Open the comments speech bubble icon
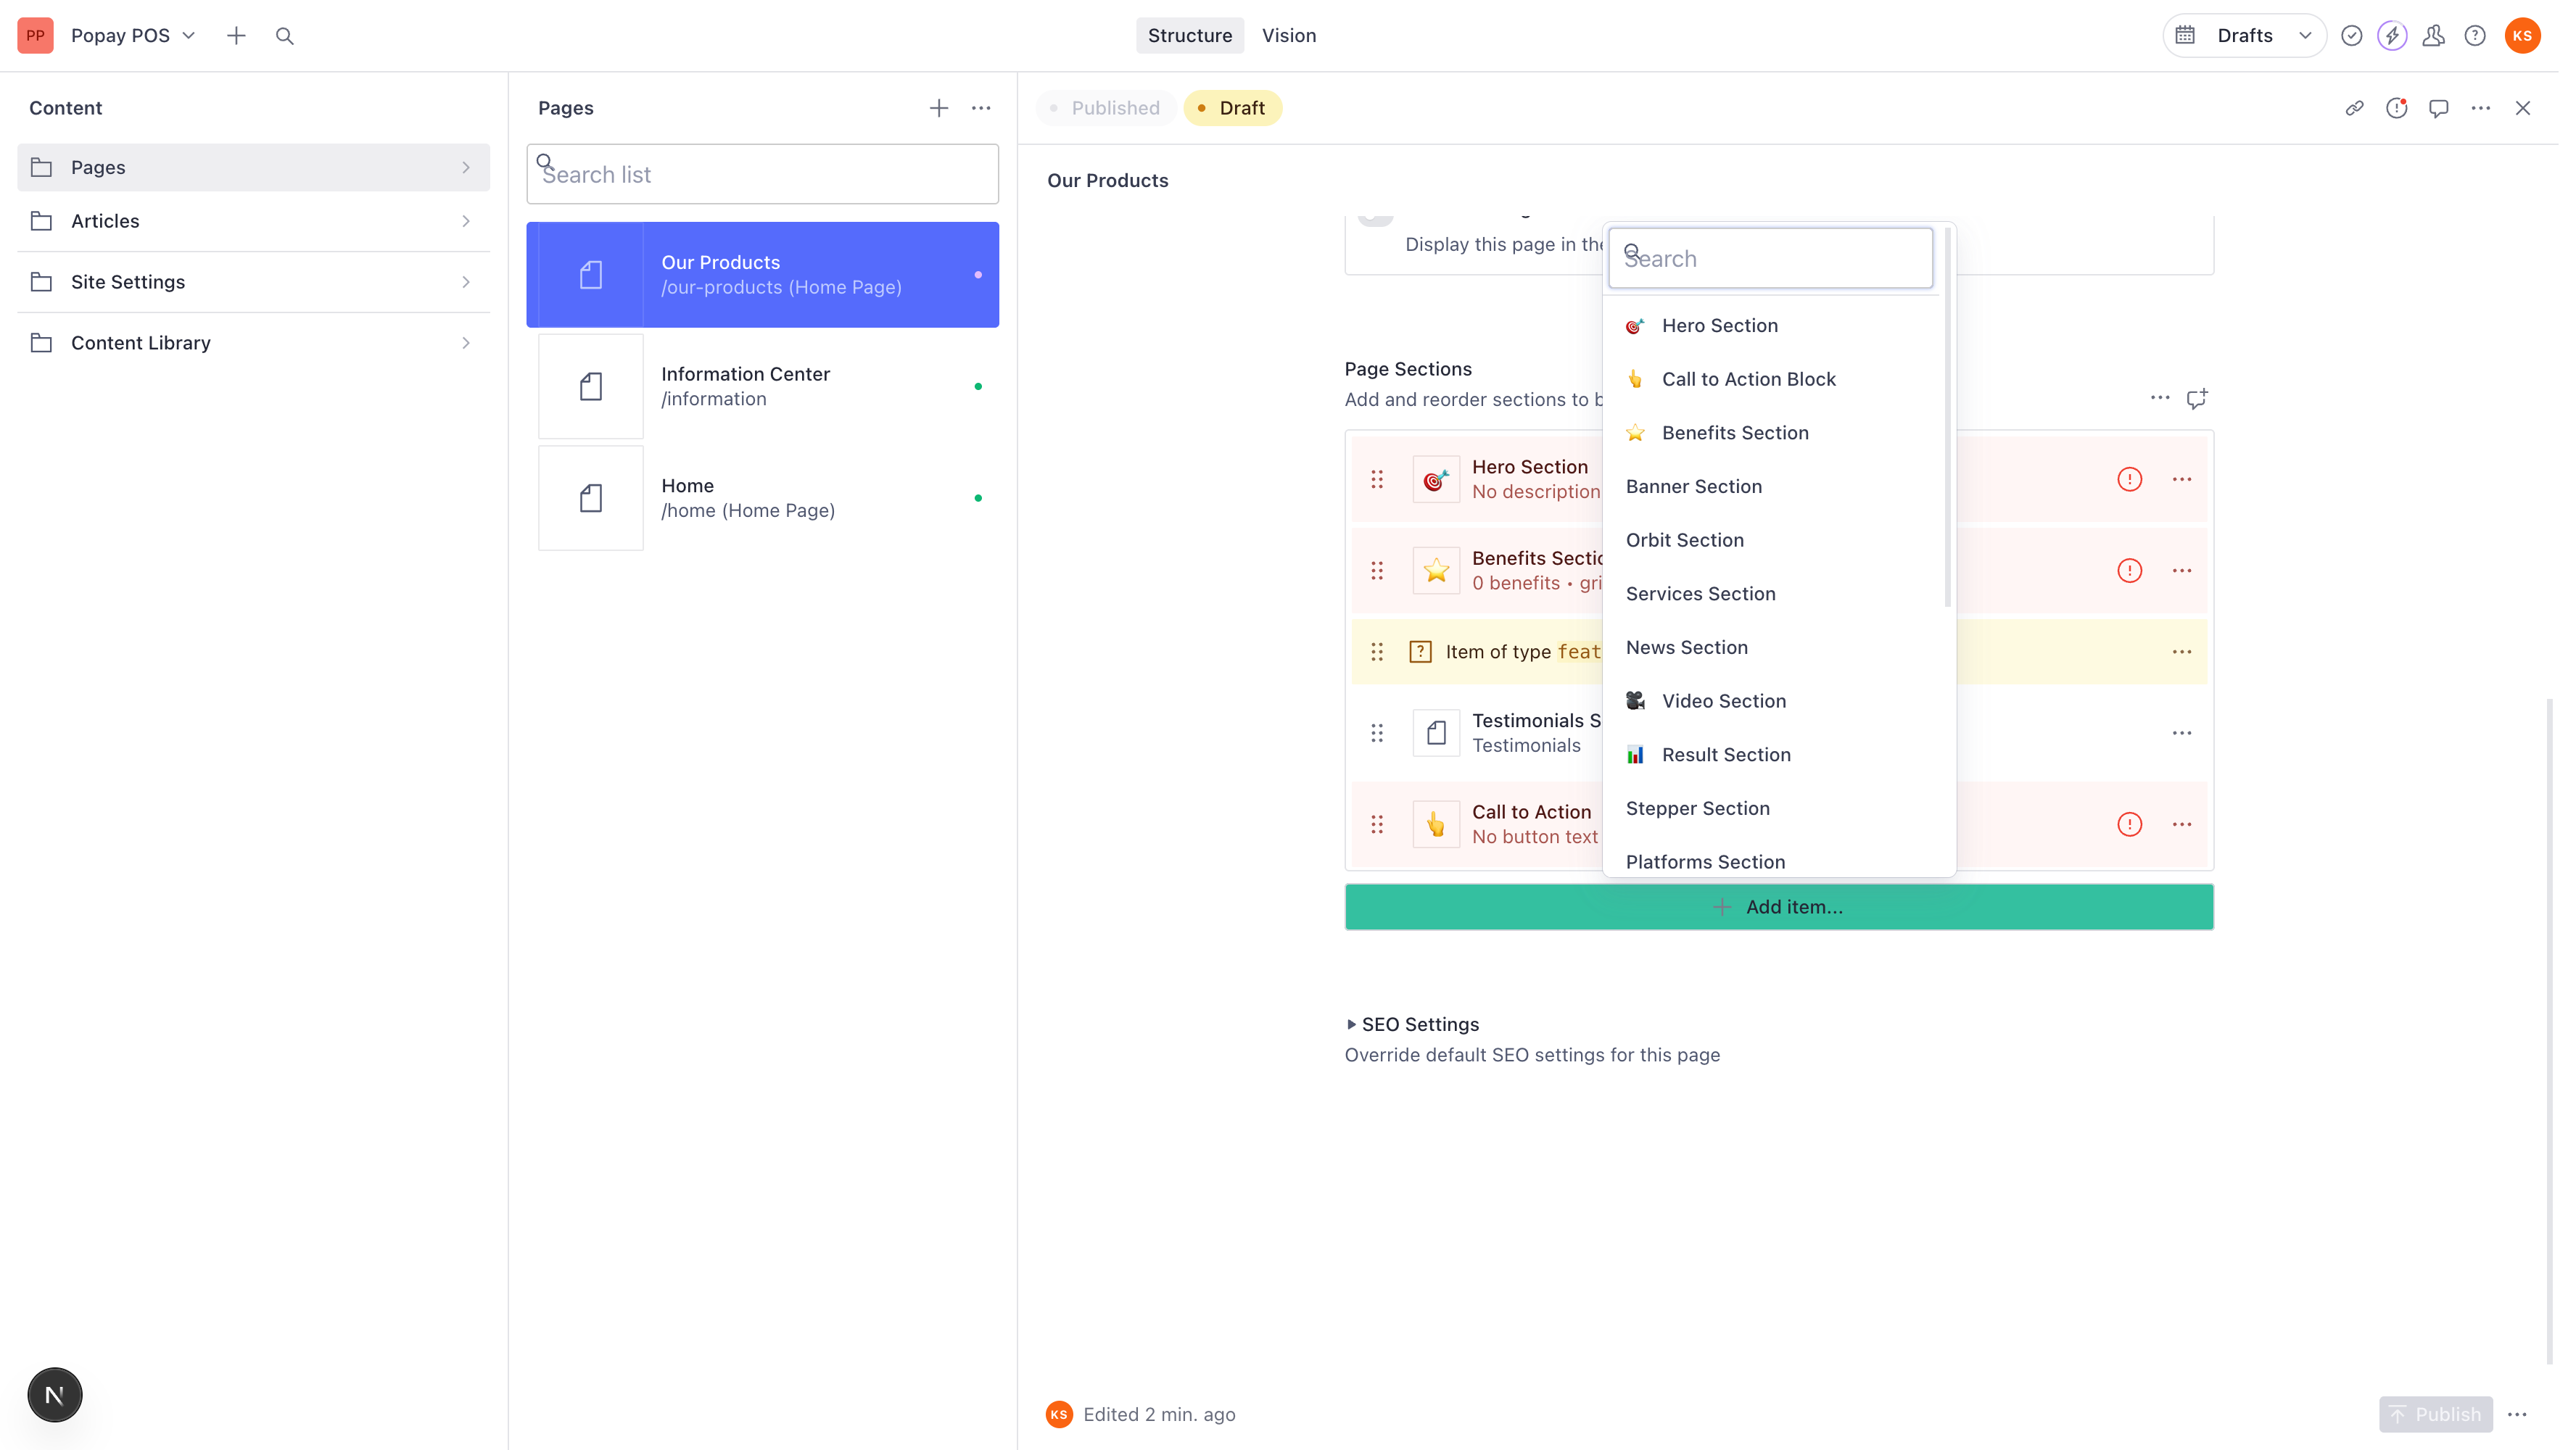Image resolution: width=2576 pixels, height=1450 pixels. point(2438,108)
